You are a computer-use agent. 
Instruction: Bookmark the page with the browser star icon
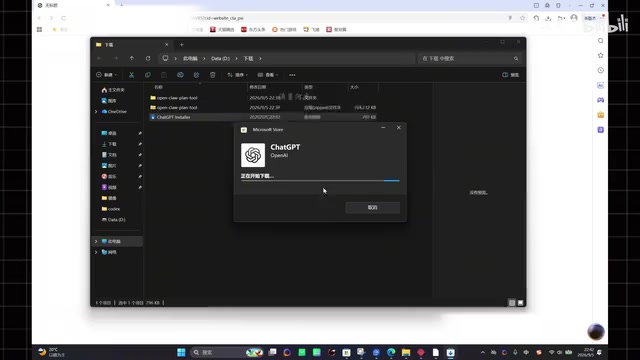pyautogui.click(x=522, y=18)
